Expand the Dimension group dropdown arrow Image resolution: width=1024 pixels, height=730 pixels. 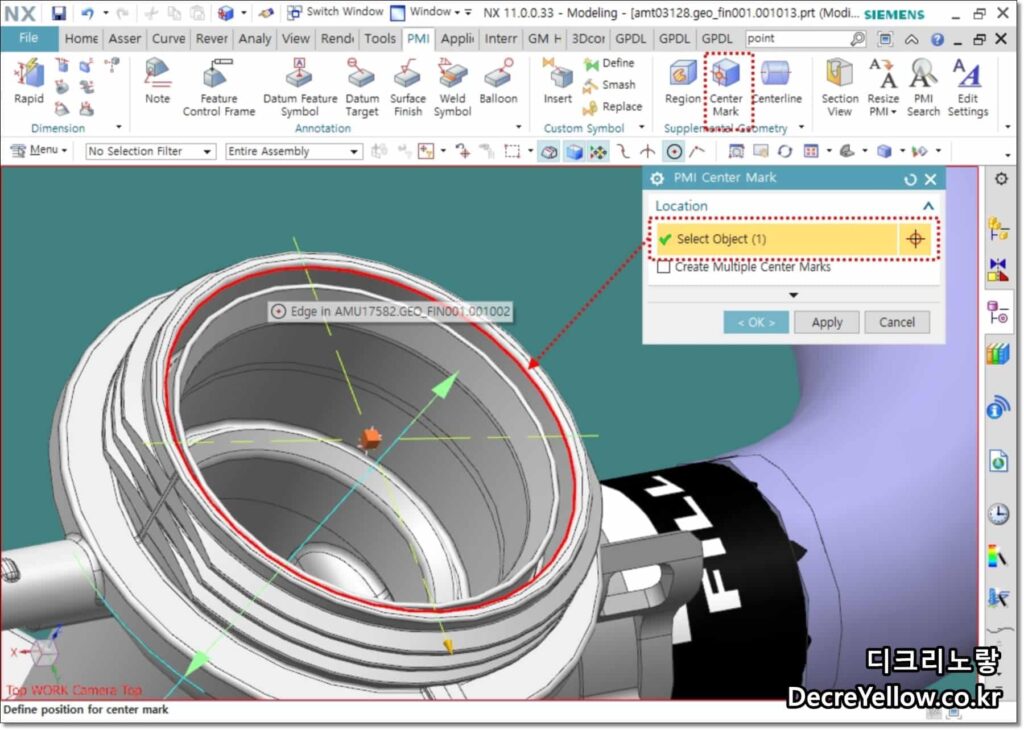point(119,127)
